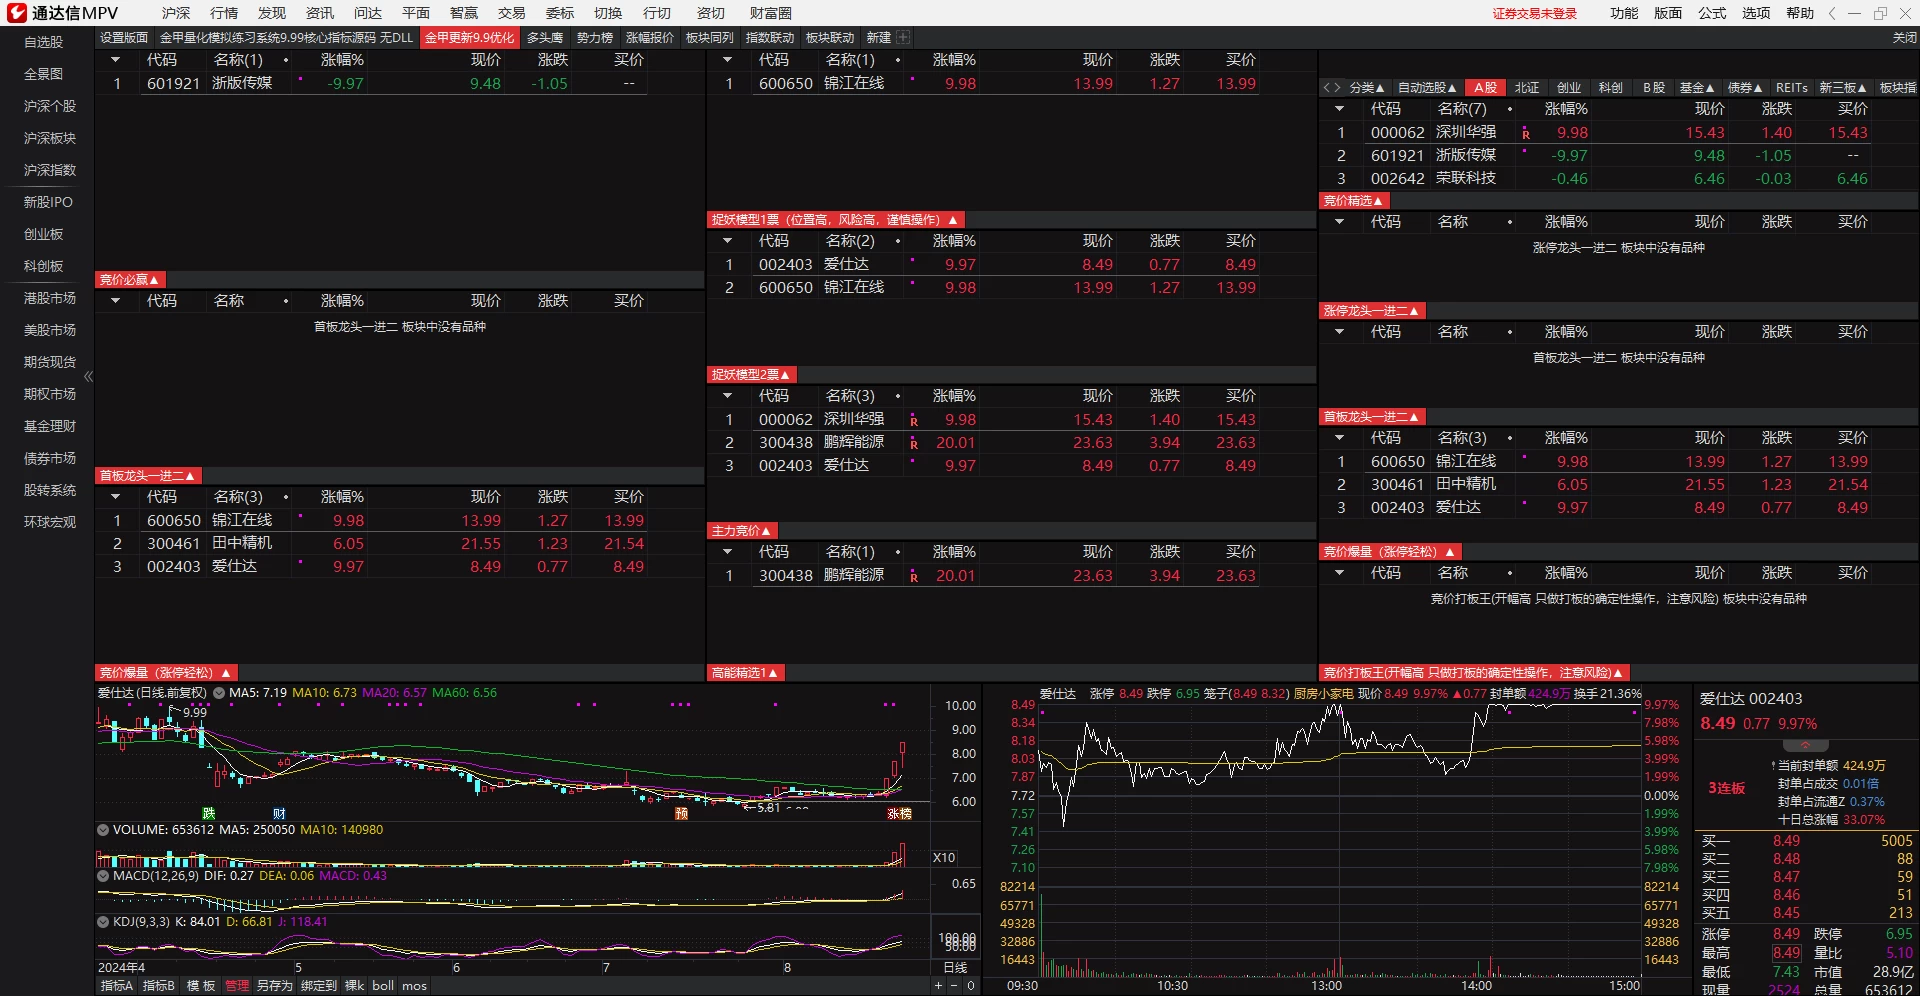Screen dimensions: 1920x996
Task: Open the 公式 menu
Action: point(1712,13)
